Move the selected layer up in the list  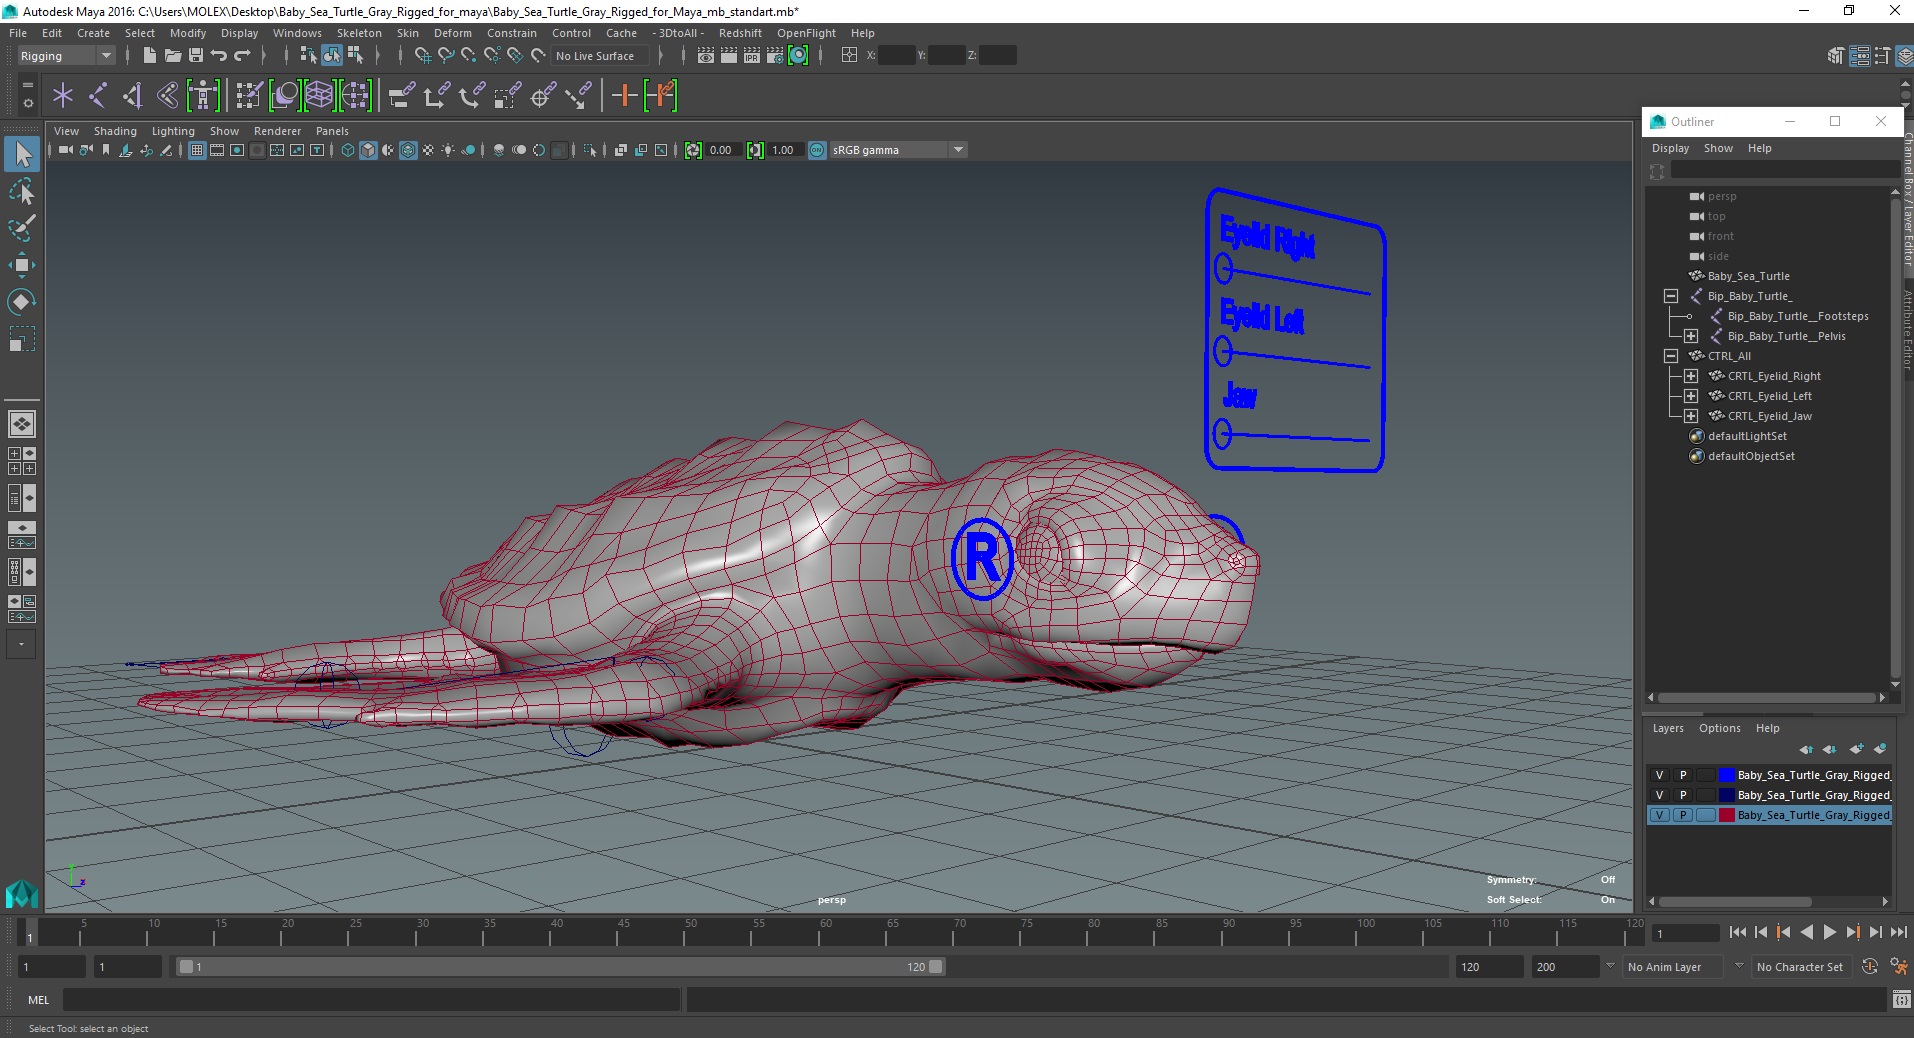pyautogui.click(x=1806, y=749)
